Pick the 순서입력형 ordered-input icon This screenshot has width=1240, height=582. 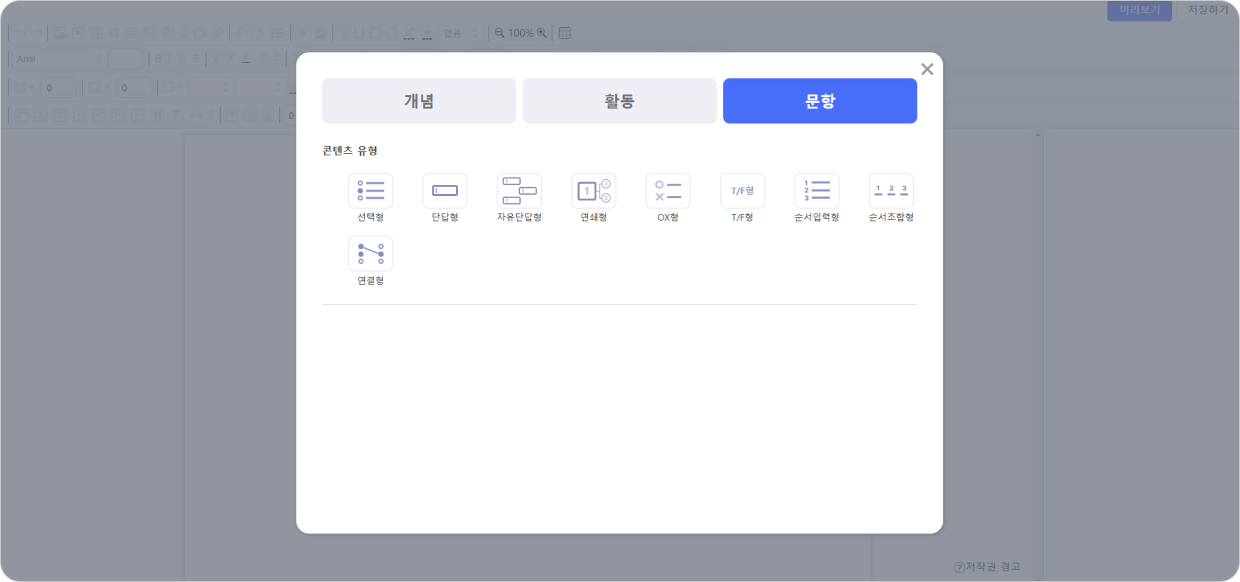pos(817,191)
